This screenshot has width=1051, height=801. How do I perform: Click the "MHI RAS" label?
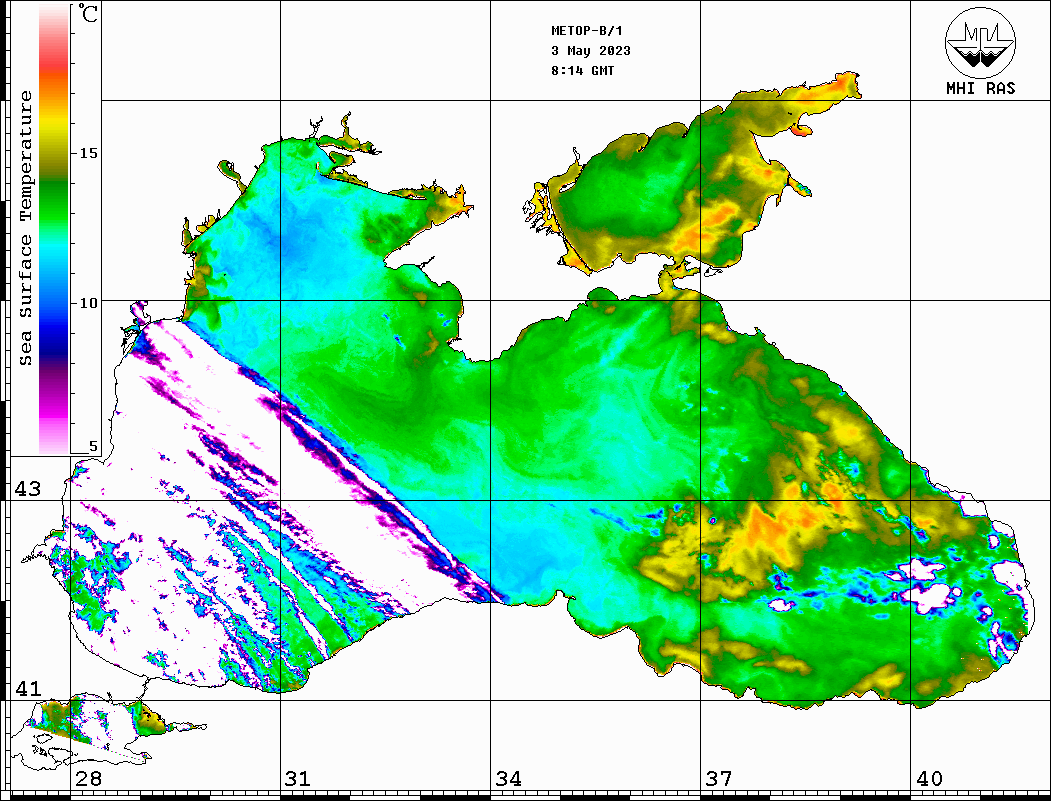click(980, 88)
